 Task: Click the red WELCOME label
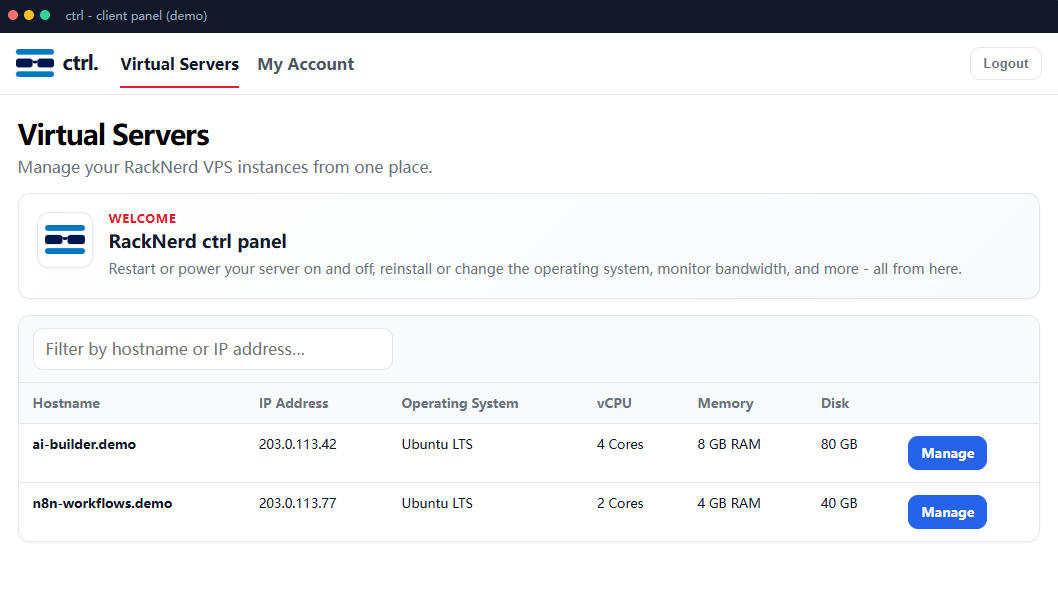pos(142,219)
